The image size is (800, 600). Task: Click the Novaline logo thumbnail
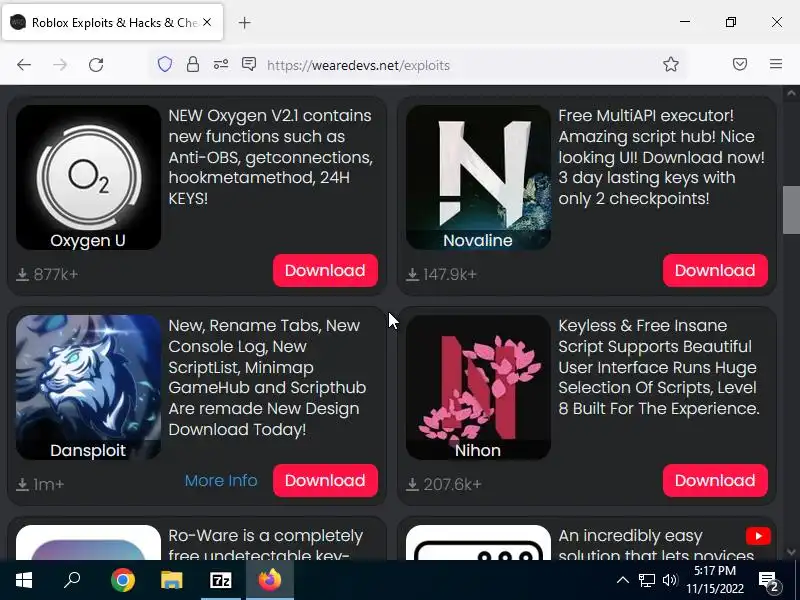tap(478, 178)
